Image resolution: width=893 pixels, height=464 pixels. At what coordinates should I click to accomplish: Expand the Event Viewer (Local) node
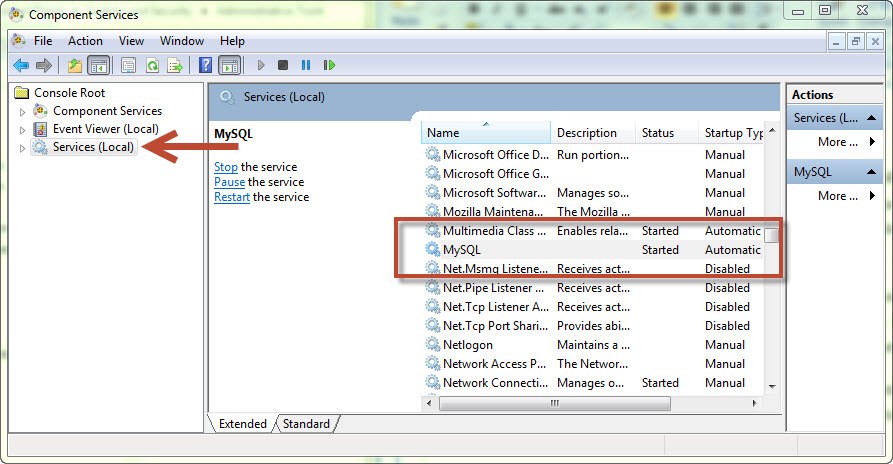(22, 130)
